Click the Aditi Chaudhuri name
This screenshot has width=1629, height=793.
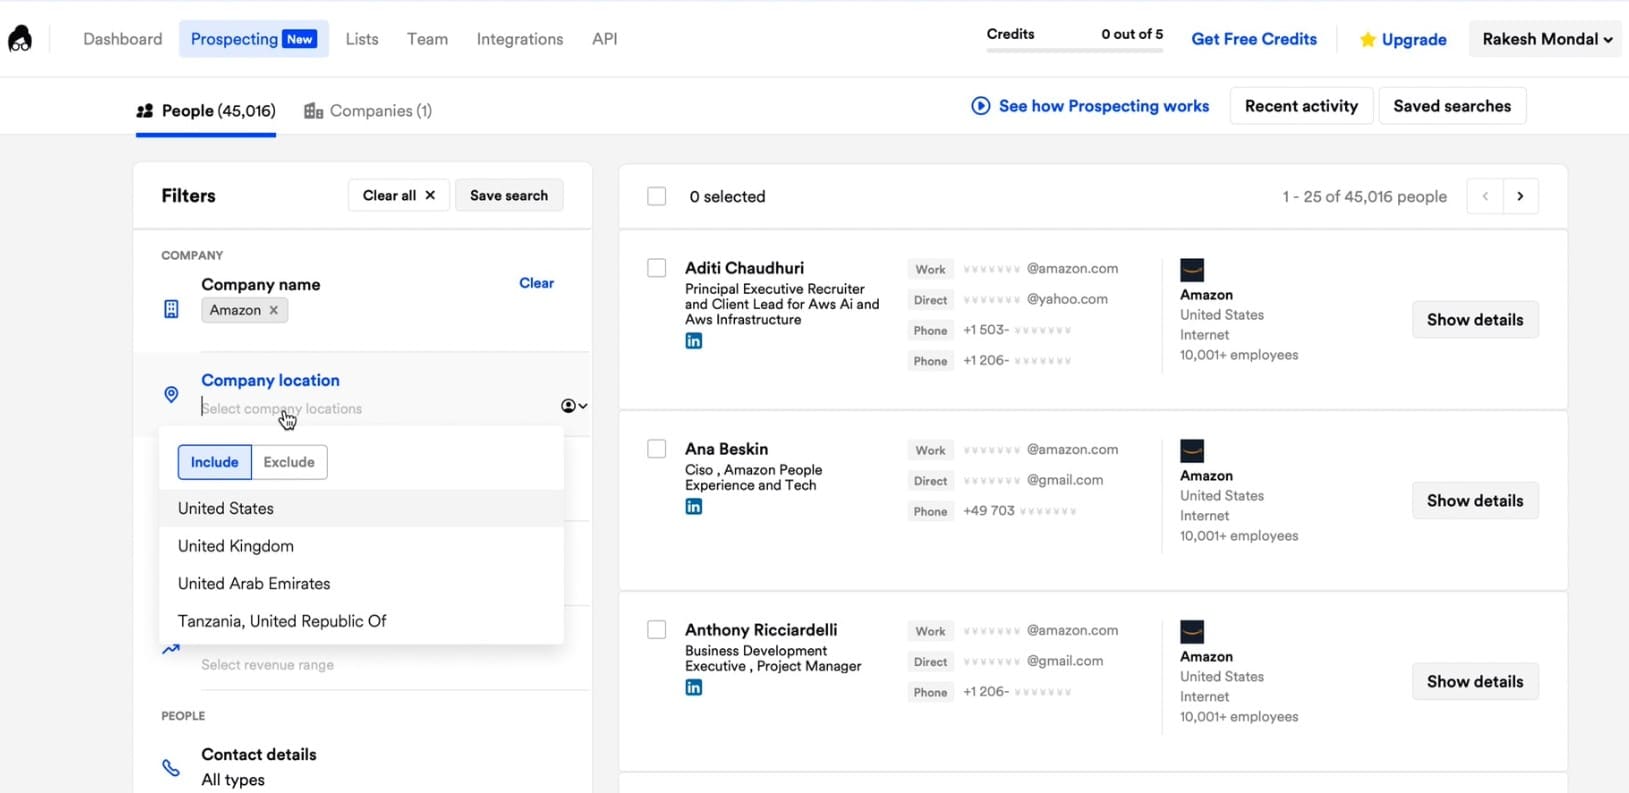click(x=744, y=268)
